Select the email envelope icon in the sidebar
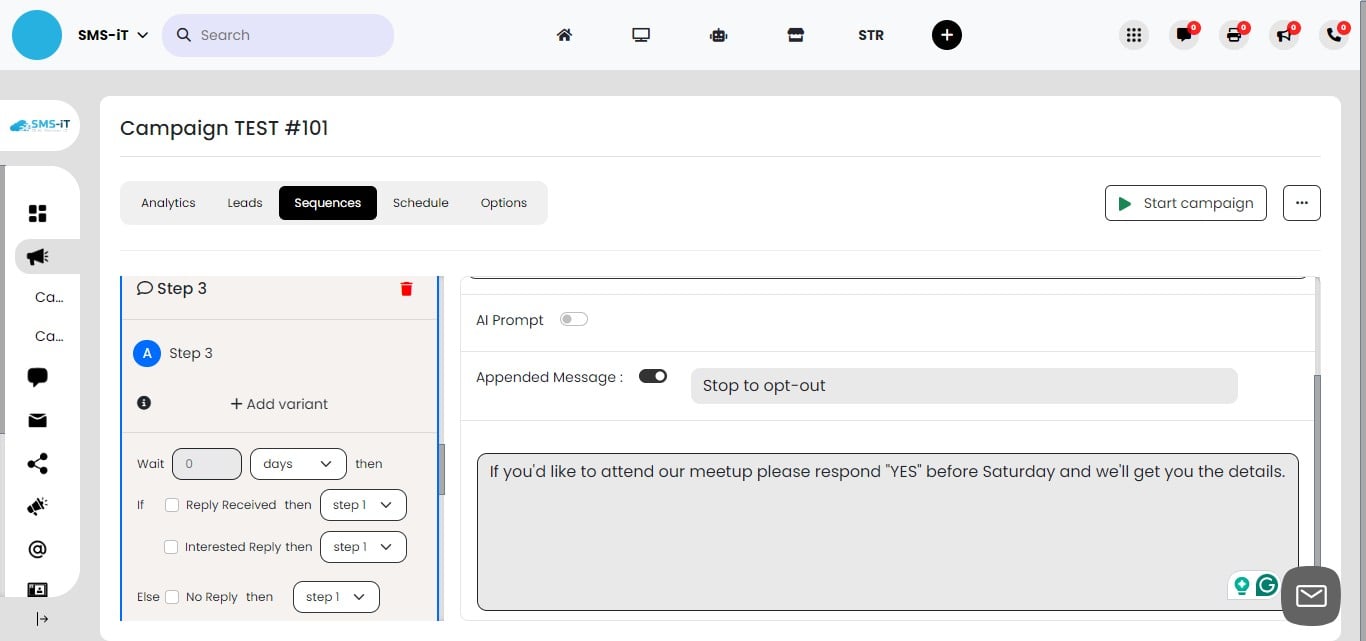The height and width of the screenshot is (641, 1366). coord(37,420)
